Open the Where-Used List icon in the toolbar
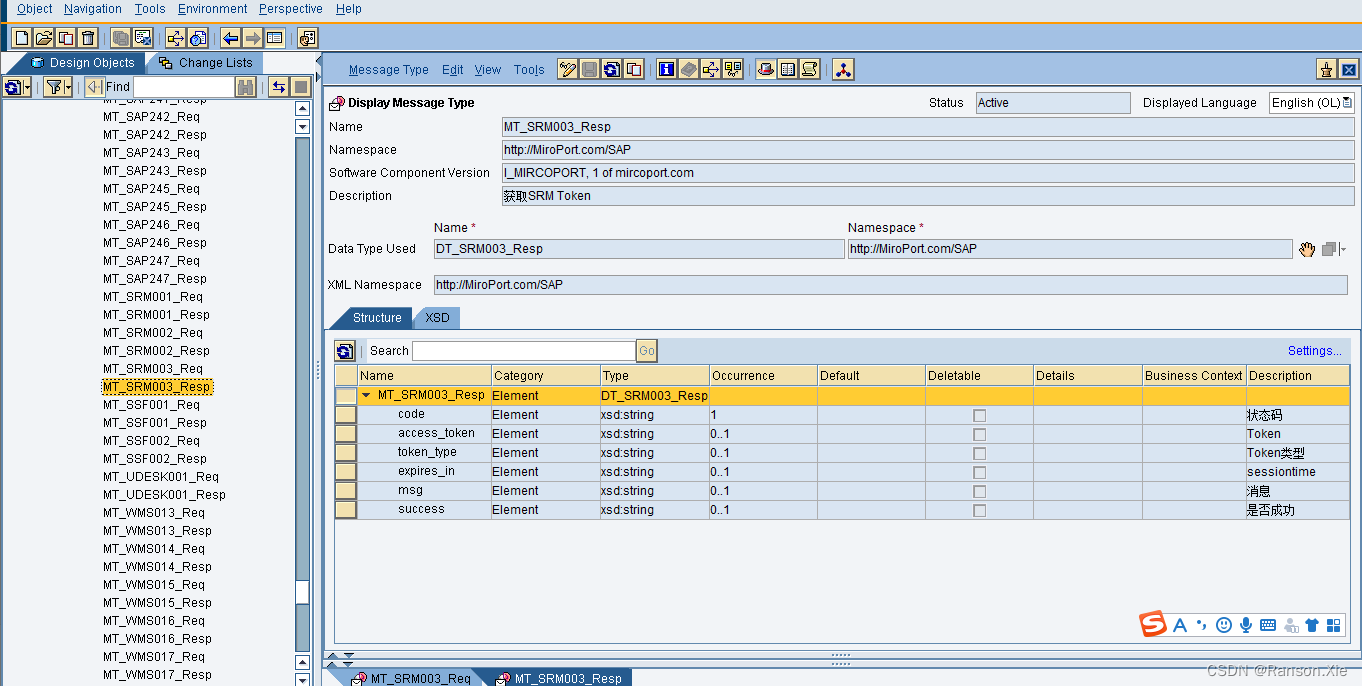Image resolution: width=1362 pixels, height=686 pixels. tap(711, 70)
